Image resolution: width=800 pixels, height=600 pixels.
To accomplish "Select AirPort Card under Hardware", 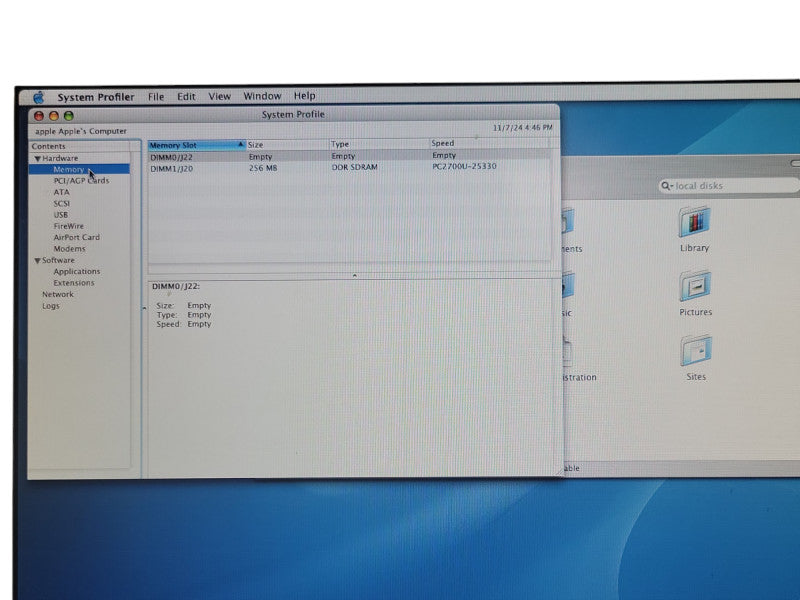I will (77, 237).
